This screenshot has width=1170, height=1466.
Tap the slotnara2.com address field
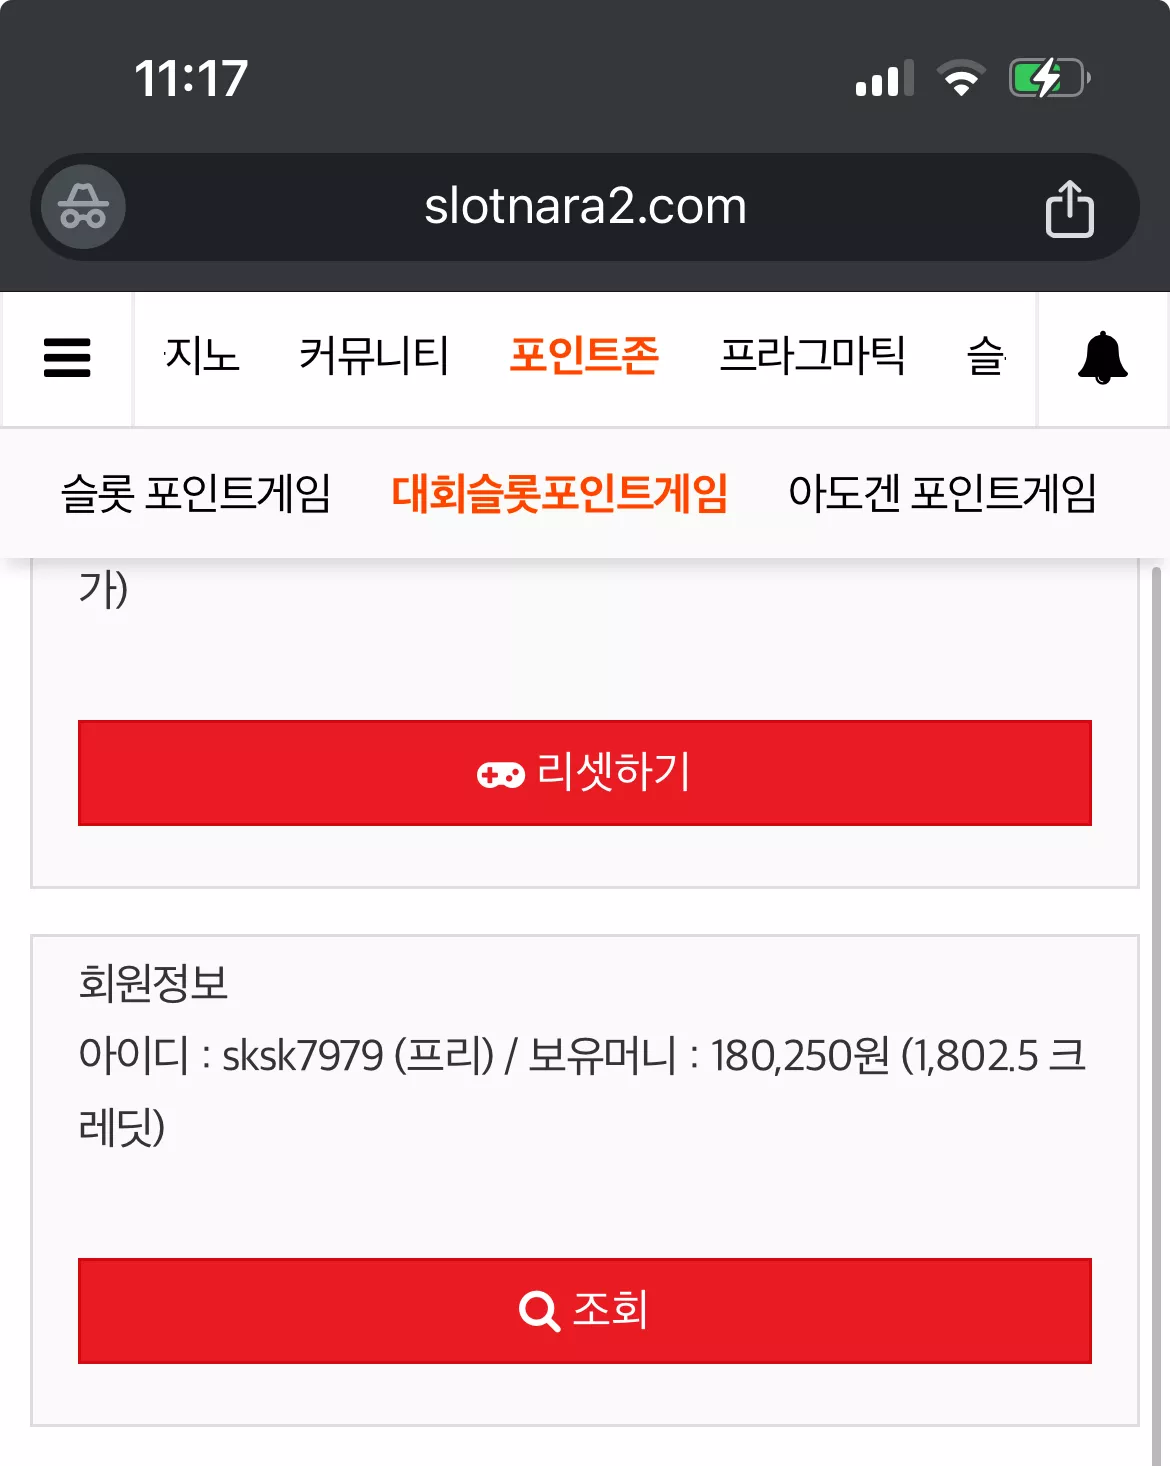pos(585,207)
